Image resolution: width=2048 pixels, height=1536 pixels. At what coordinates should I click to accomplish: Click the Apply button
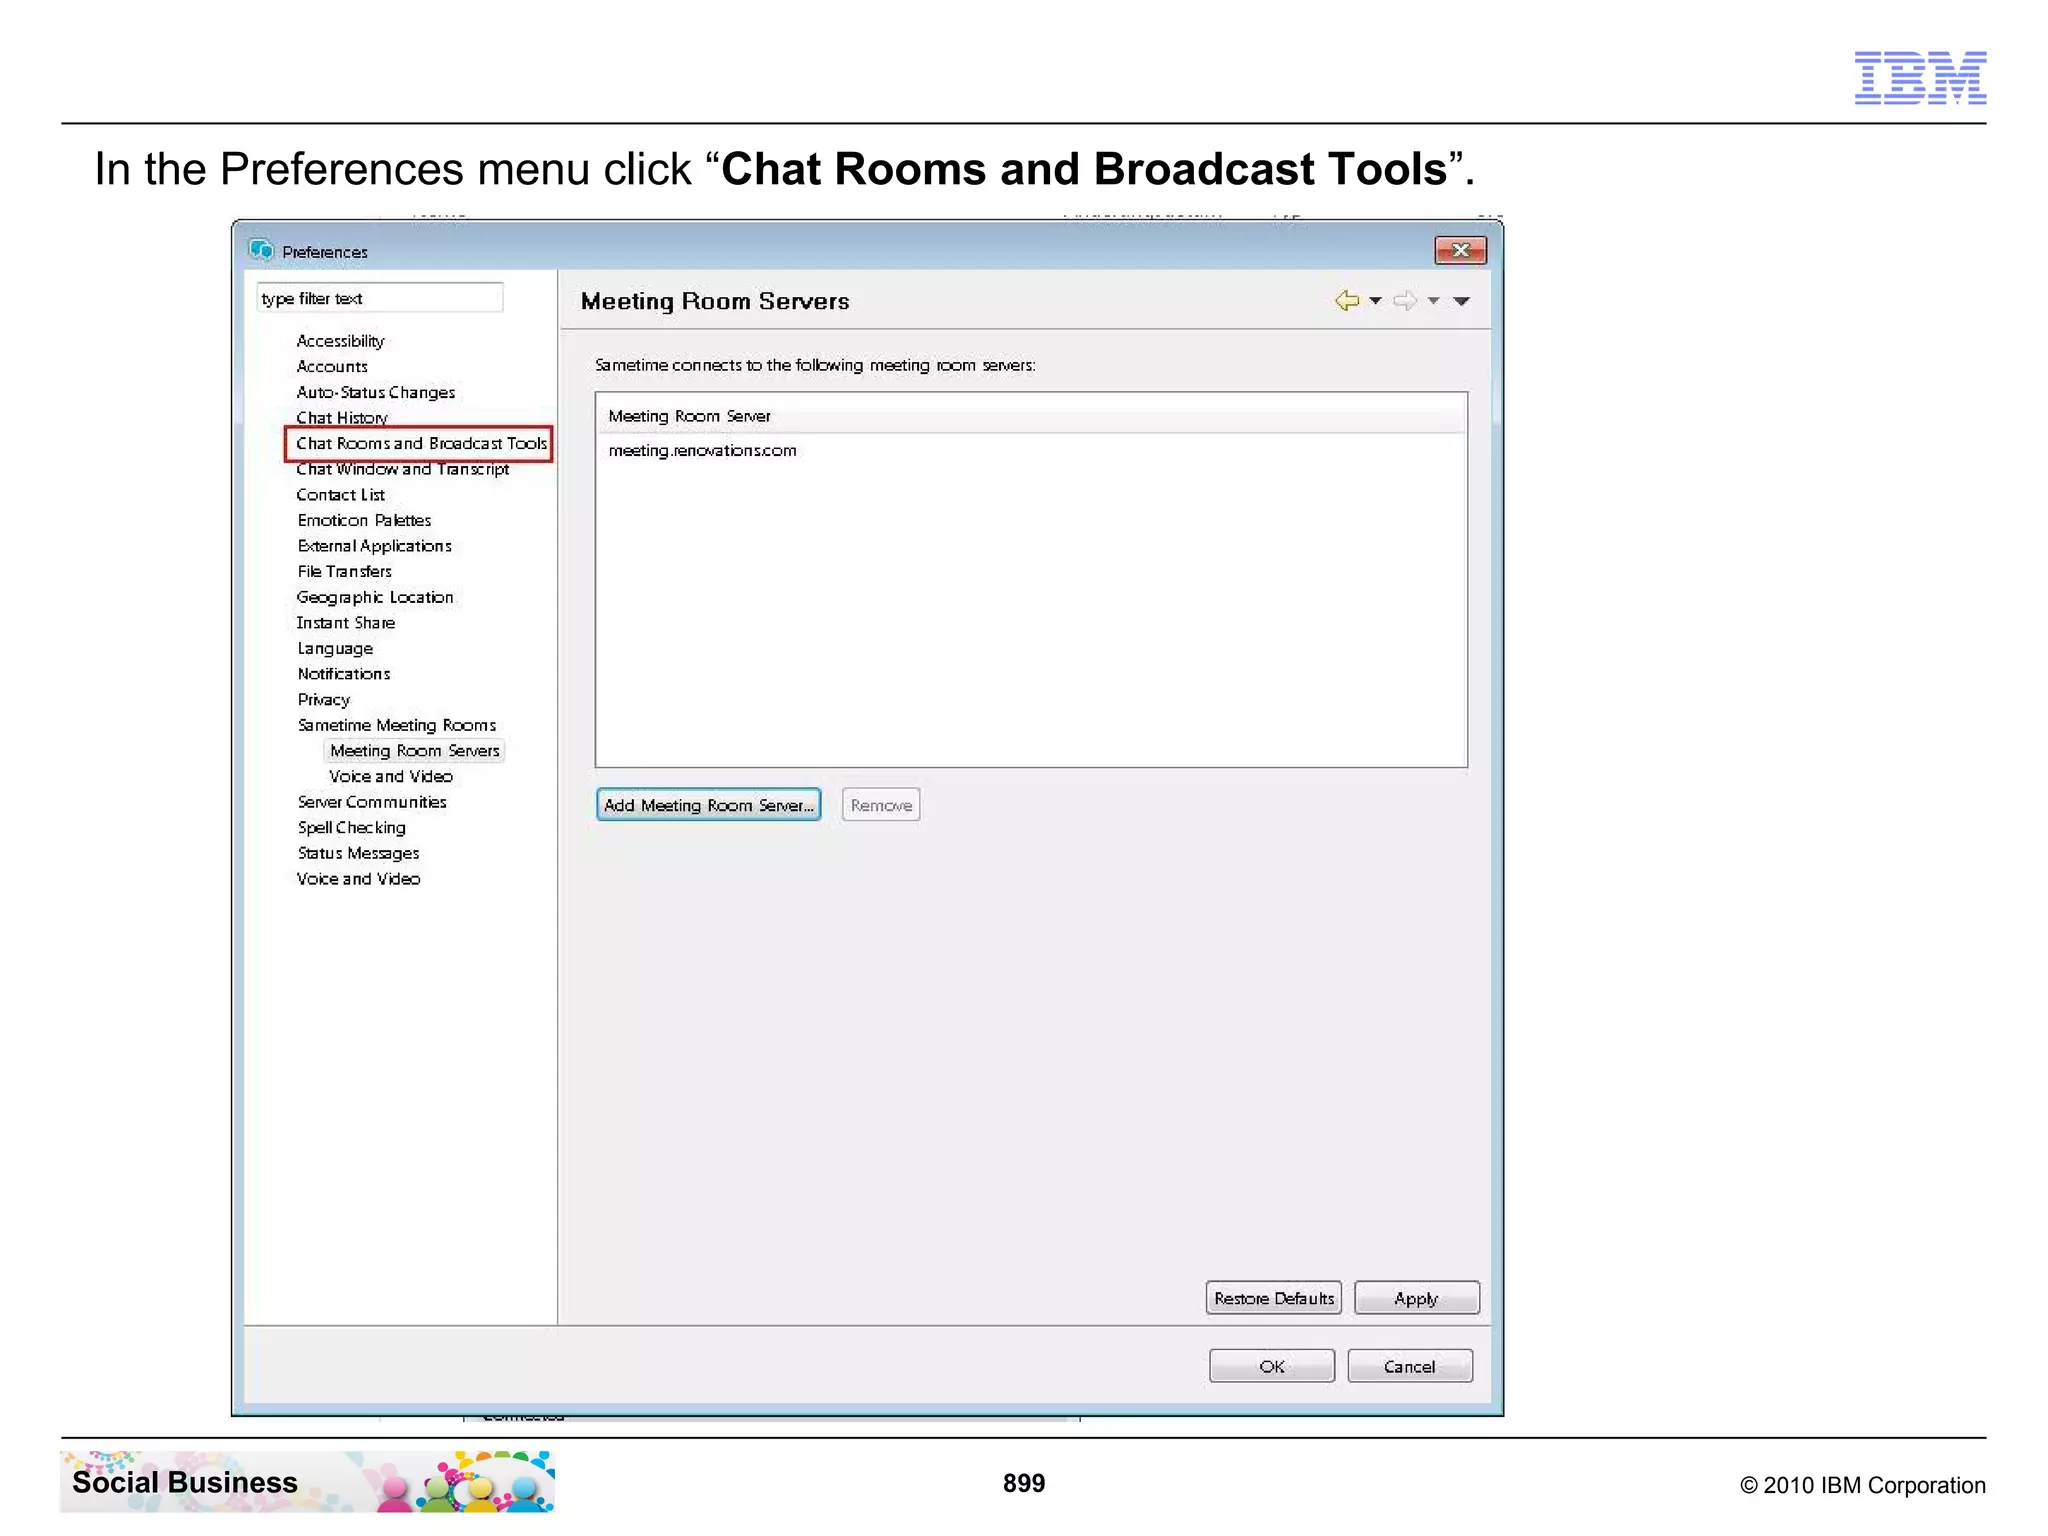click(1416, 1298)
